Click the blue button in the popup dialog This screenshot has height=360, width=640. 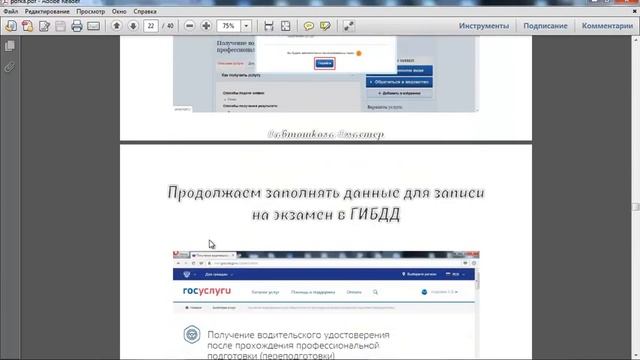pos(324,63)
